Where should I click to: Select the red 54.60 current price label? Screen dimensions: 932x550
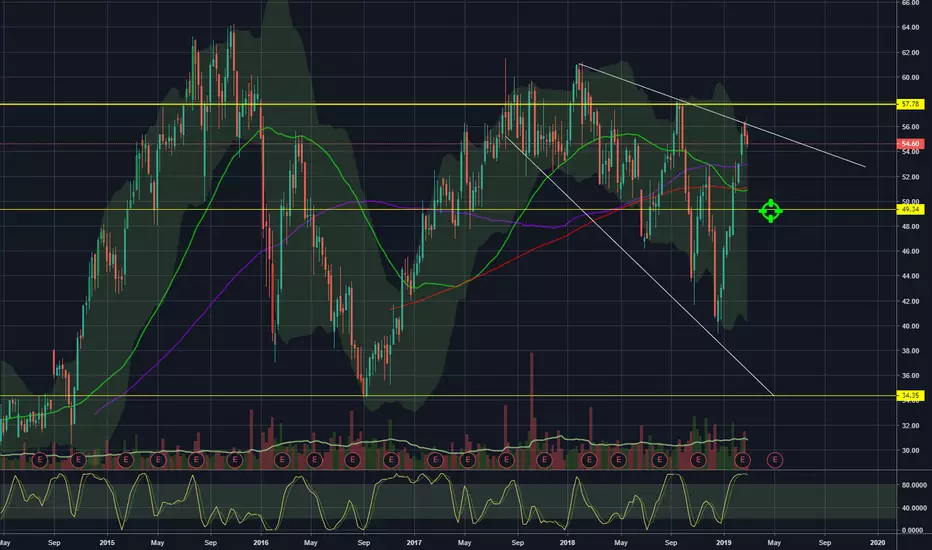click(x=910, y=144)
